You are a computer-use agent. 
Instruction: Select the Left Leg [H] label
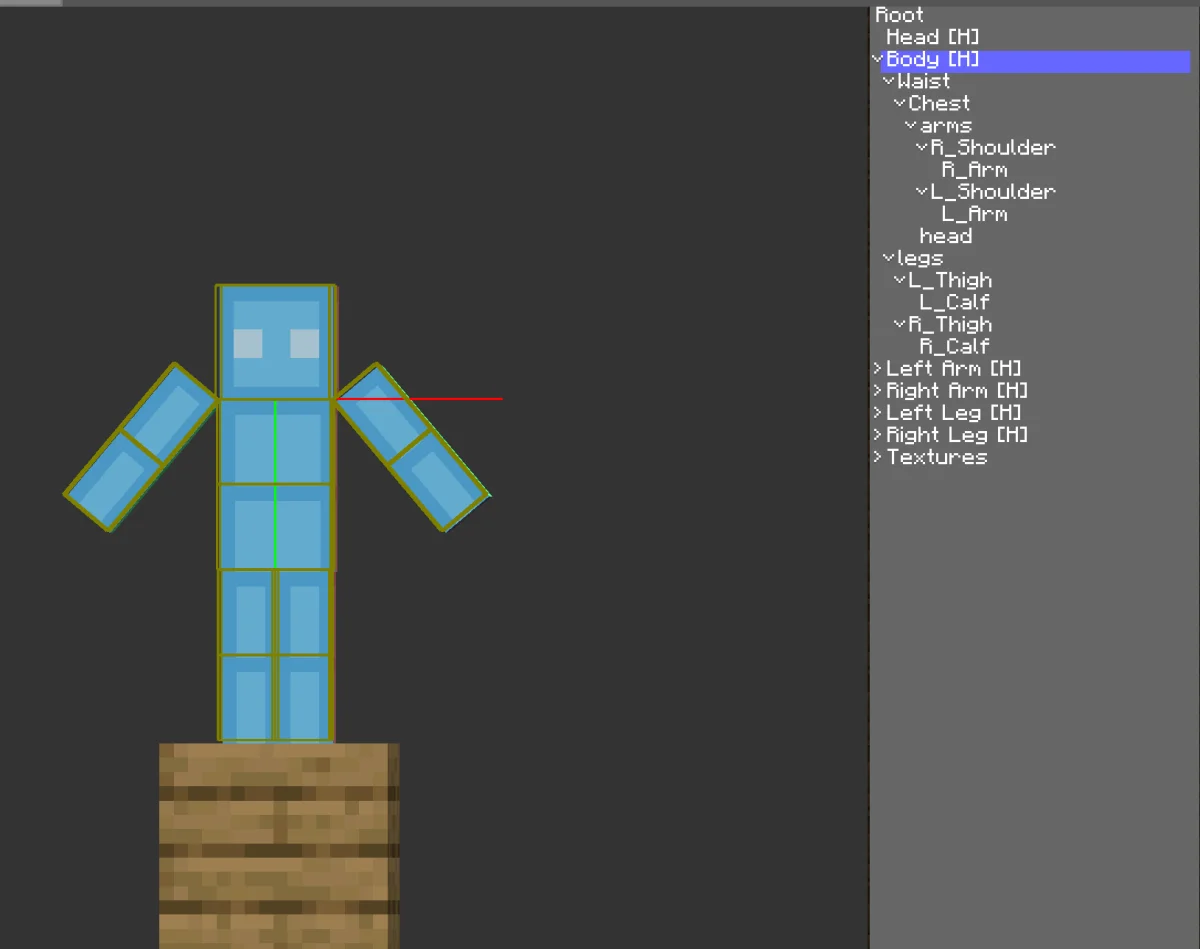[x=954, y=413]
